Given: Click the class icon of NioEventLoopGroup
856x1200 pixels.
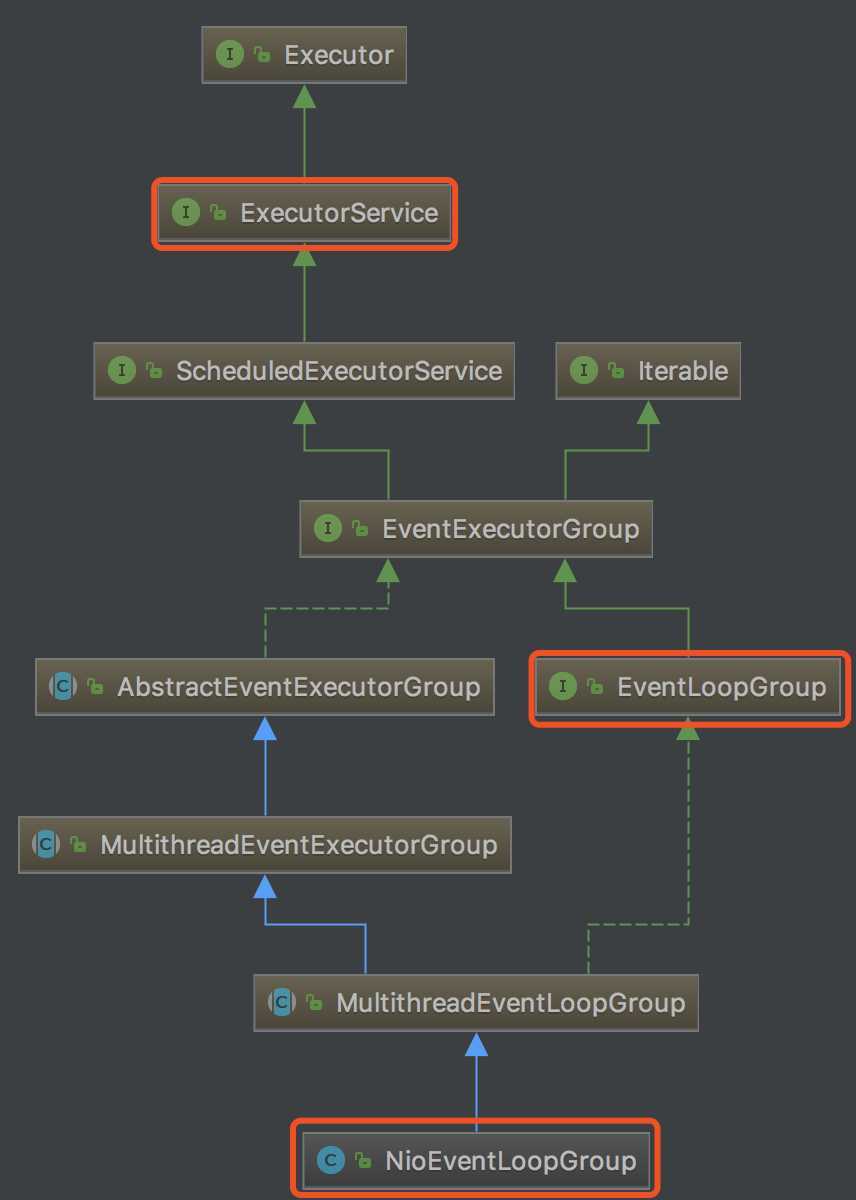Looking at the screenshot, I should tap(329, 1160).
